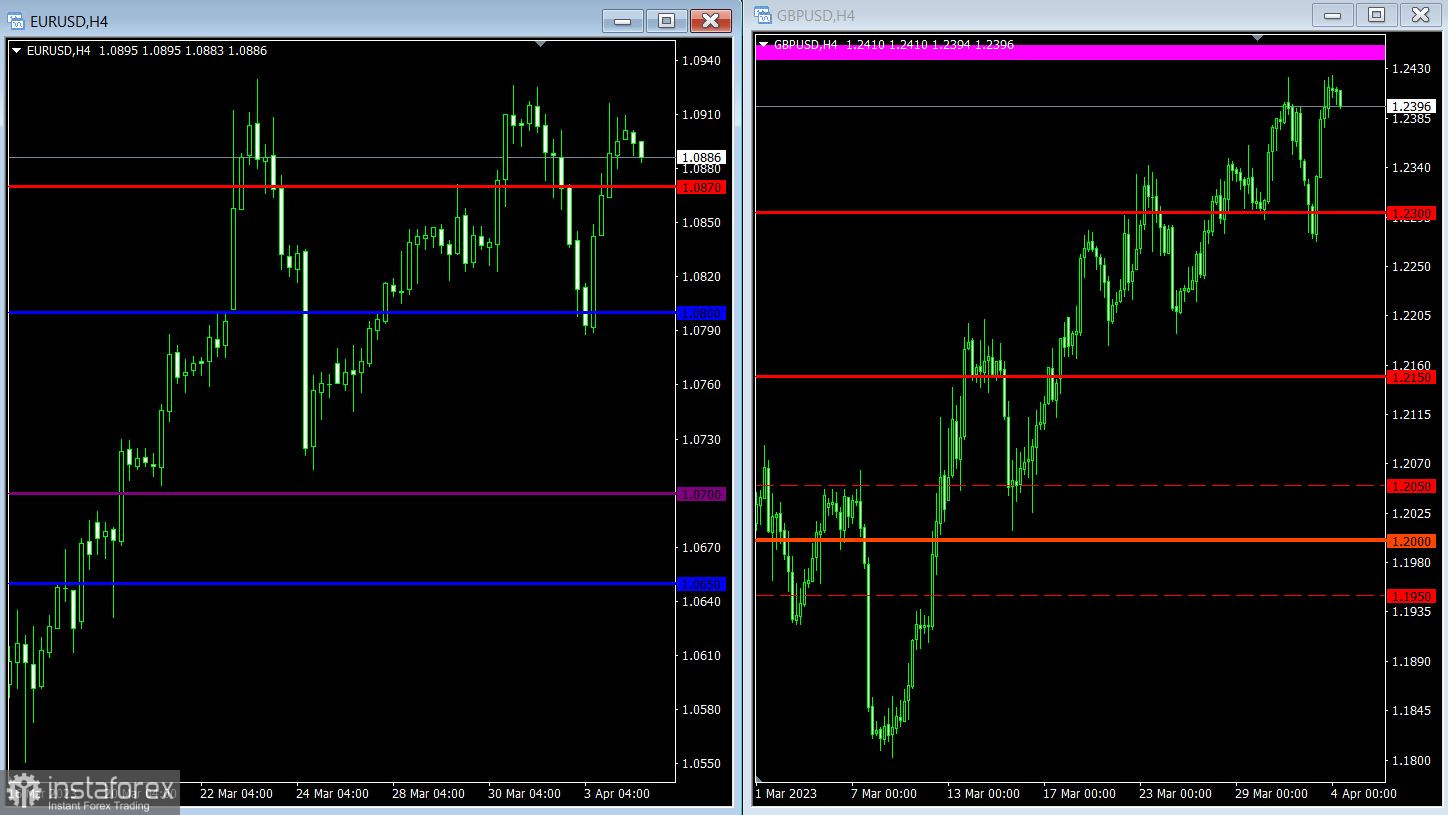Click the 4 Apr 00:00 date on GBPUSD axis

point(1363,793)
